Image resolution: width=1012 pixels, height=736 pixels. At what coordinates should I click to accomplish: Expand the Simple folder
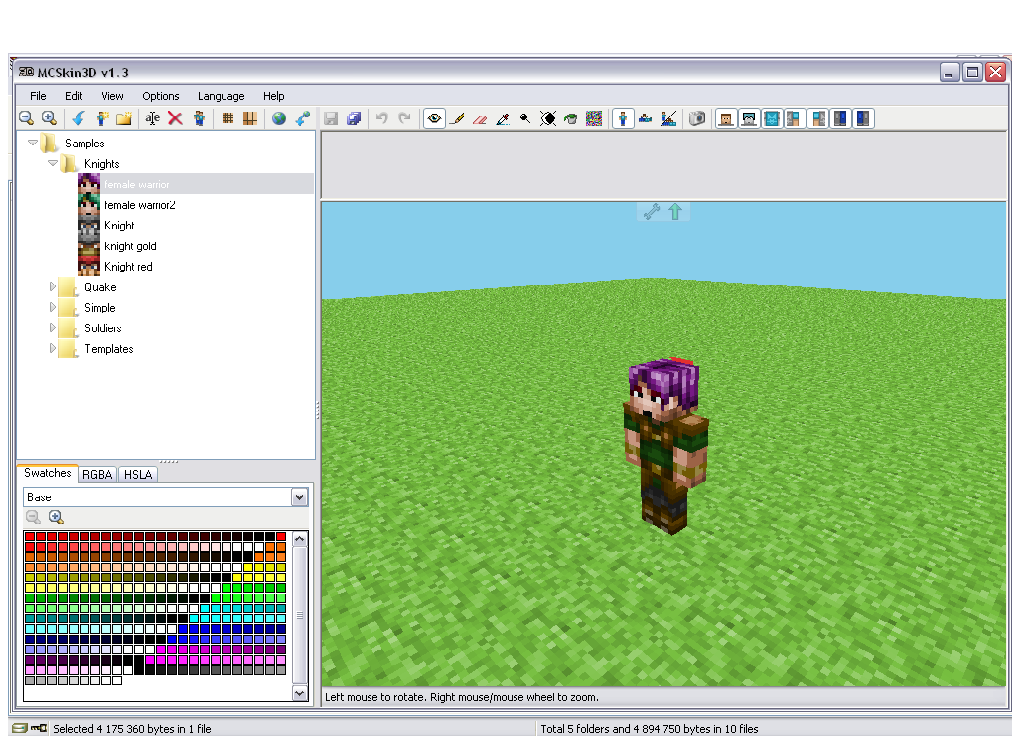tap(53, 307)
